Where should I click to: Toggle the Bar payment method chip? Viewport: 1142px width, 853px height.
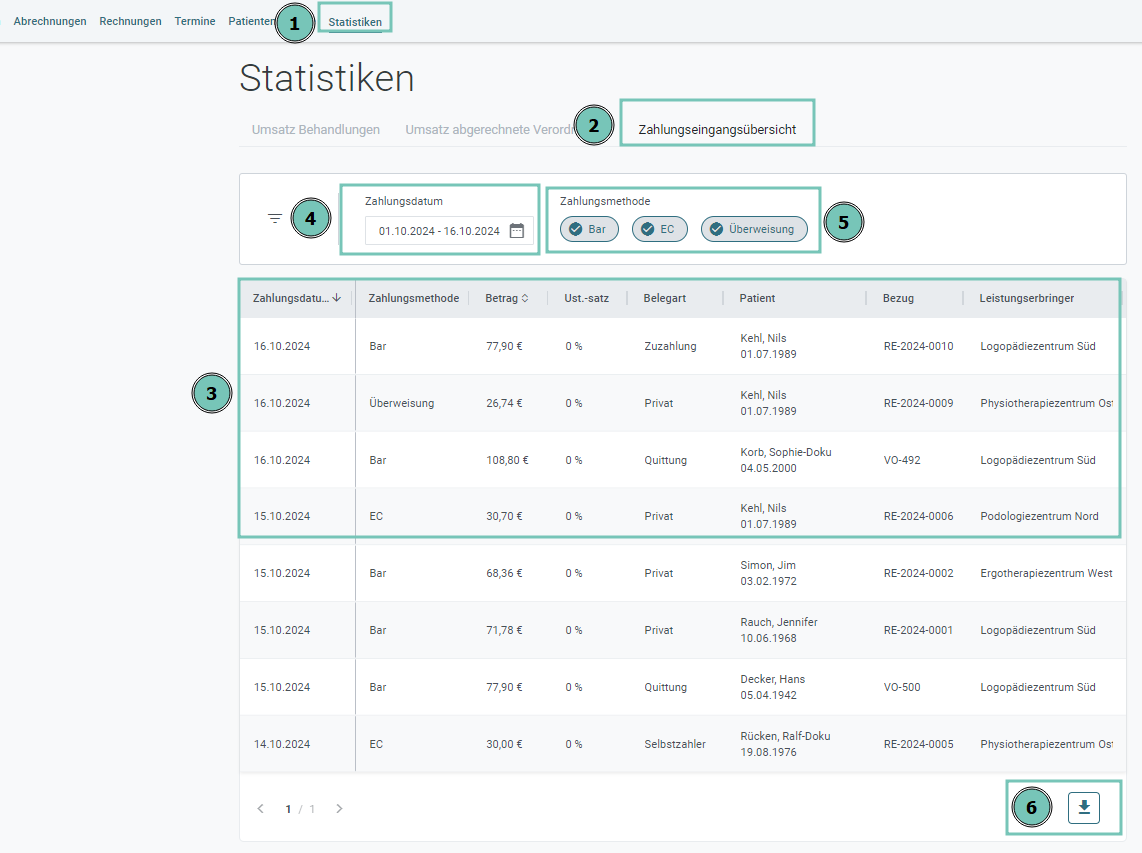point(589,229)
